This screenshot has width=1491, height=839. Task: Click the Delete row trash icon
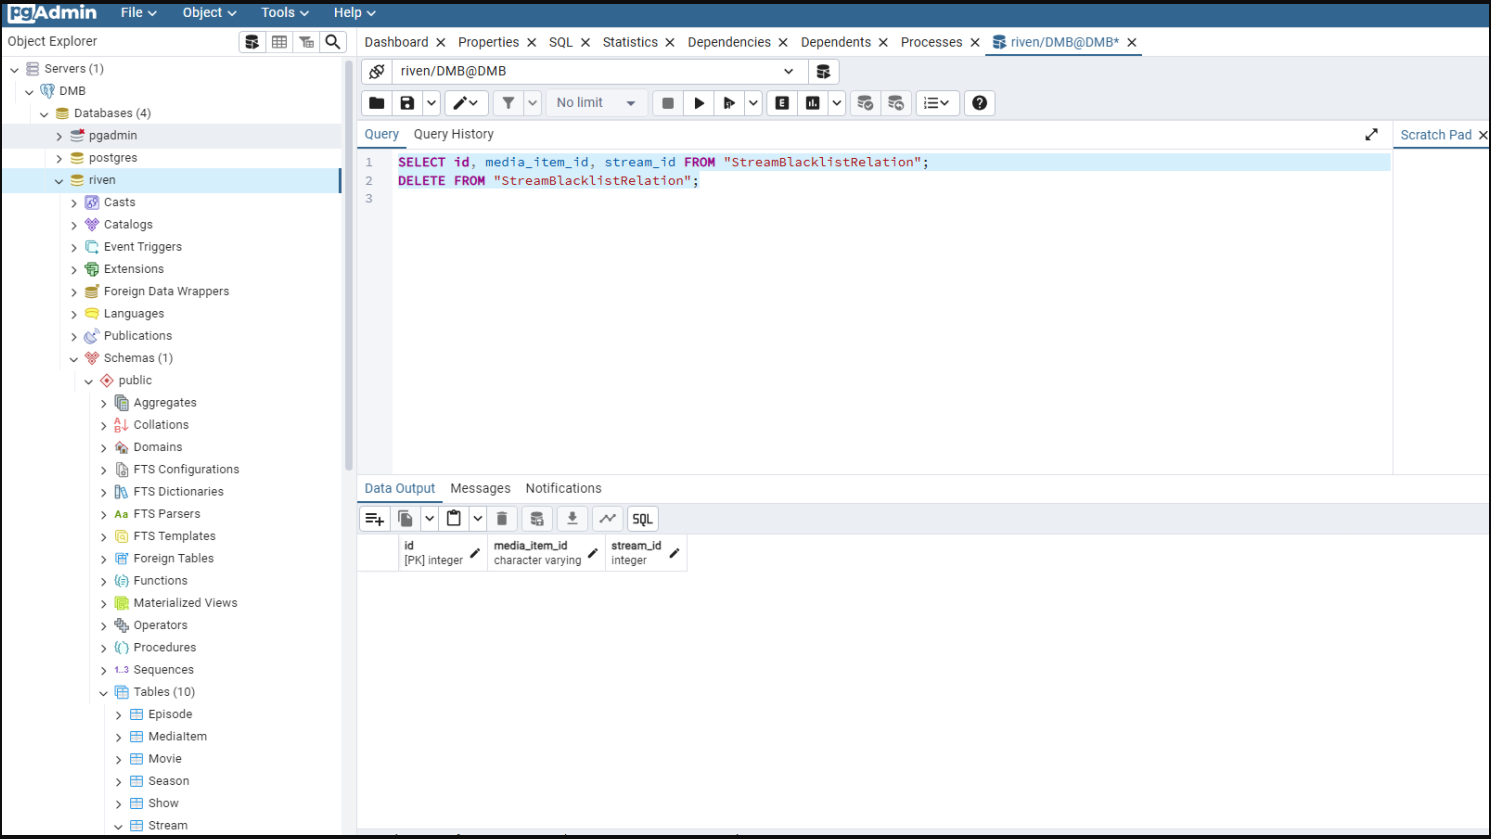tap(502, 519)
